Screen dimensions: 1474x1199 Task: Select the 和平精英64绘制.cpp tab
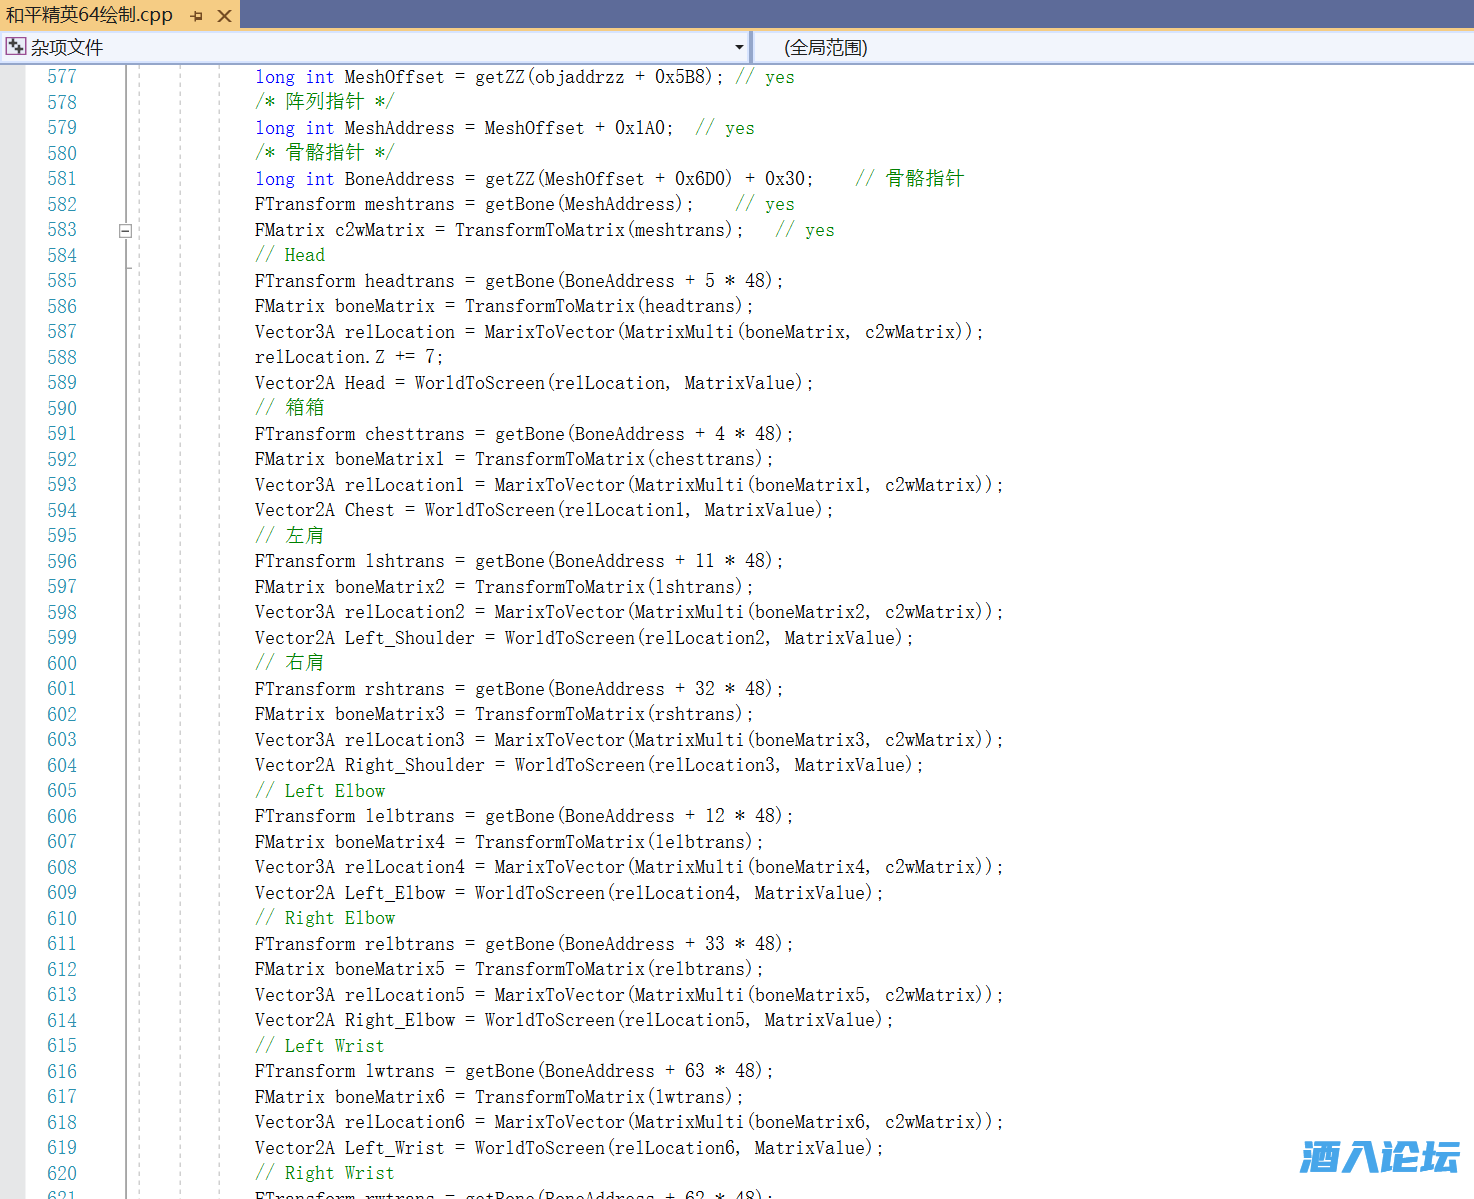pos(89,15)
